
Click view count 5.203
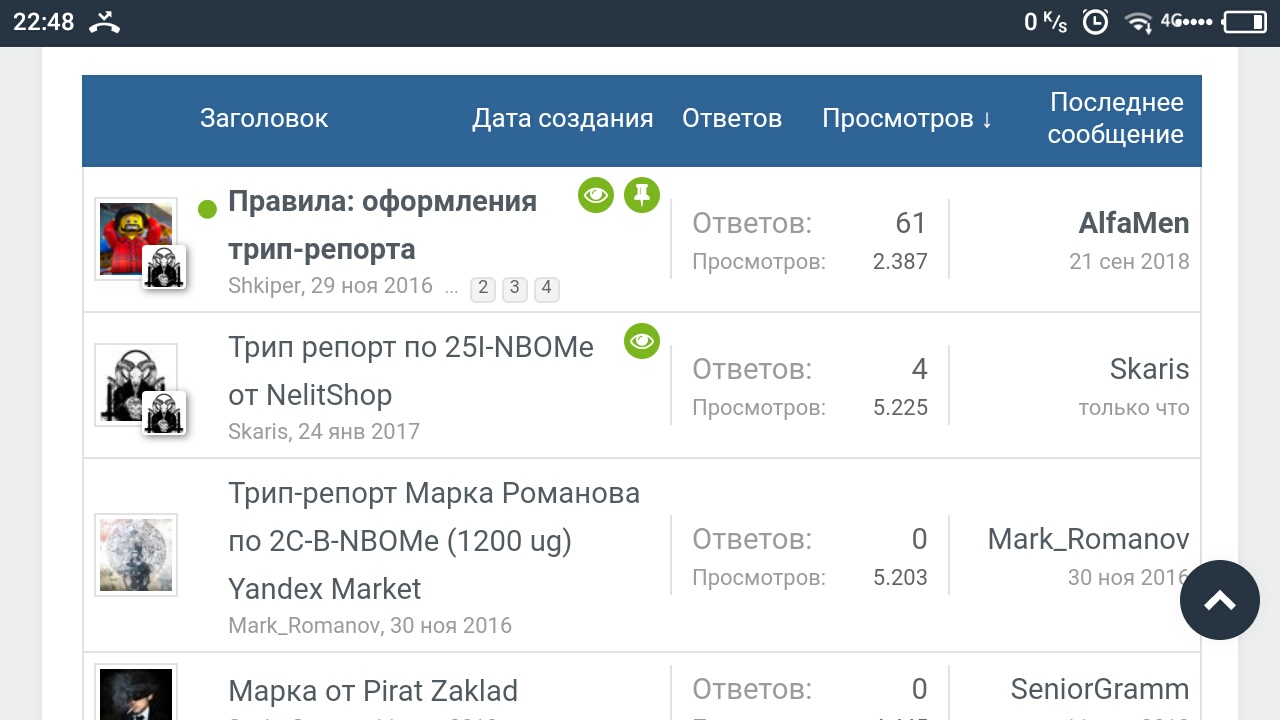900,578
